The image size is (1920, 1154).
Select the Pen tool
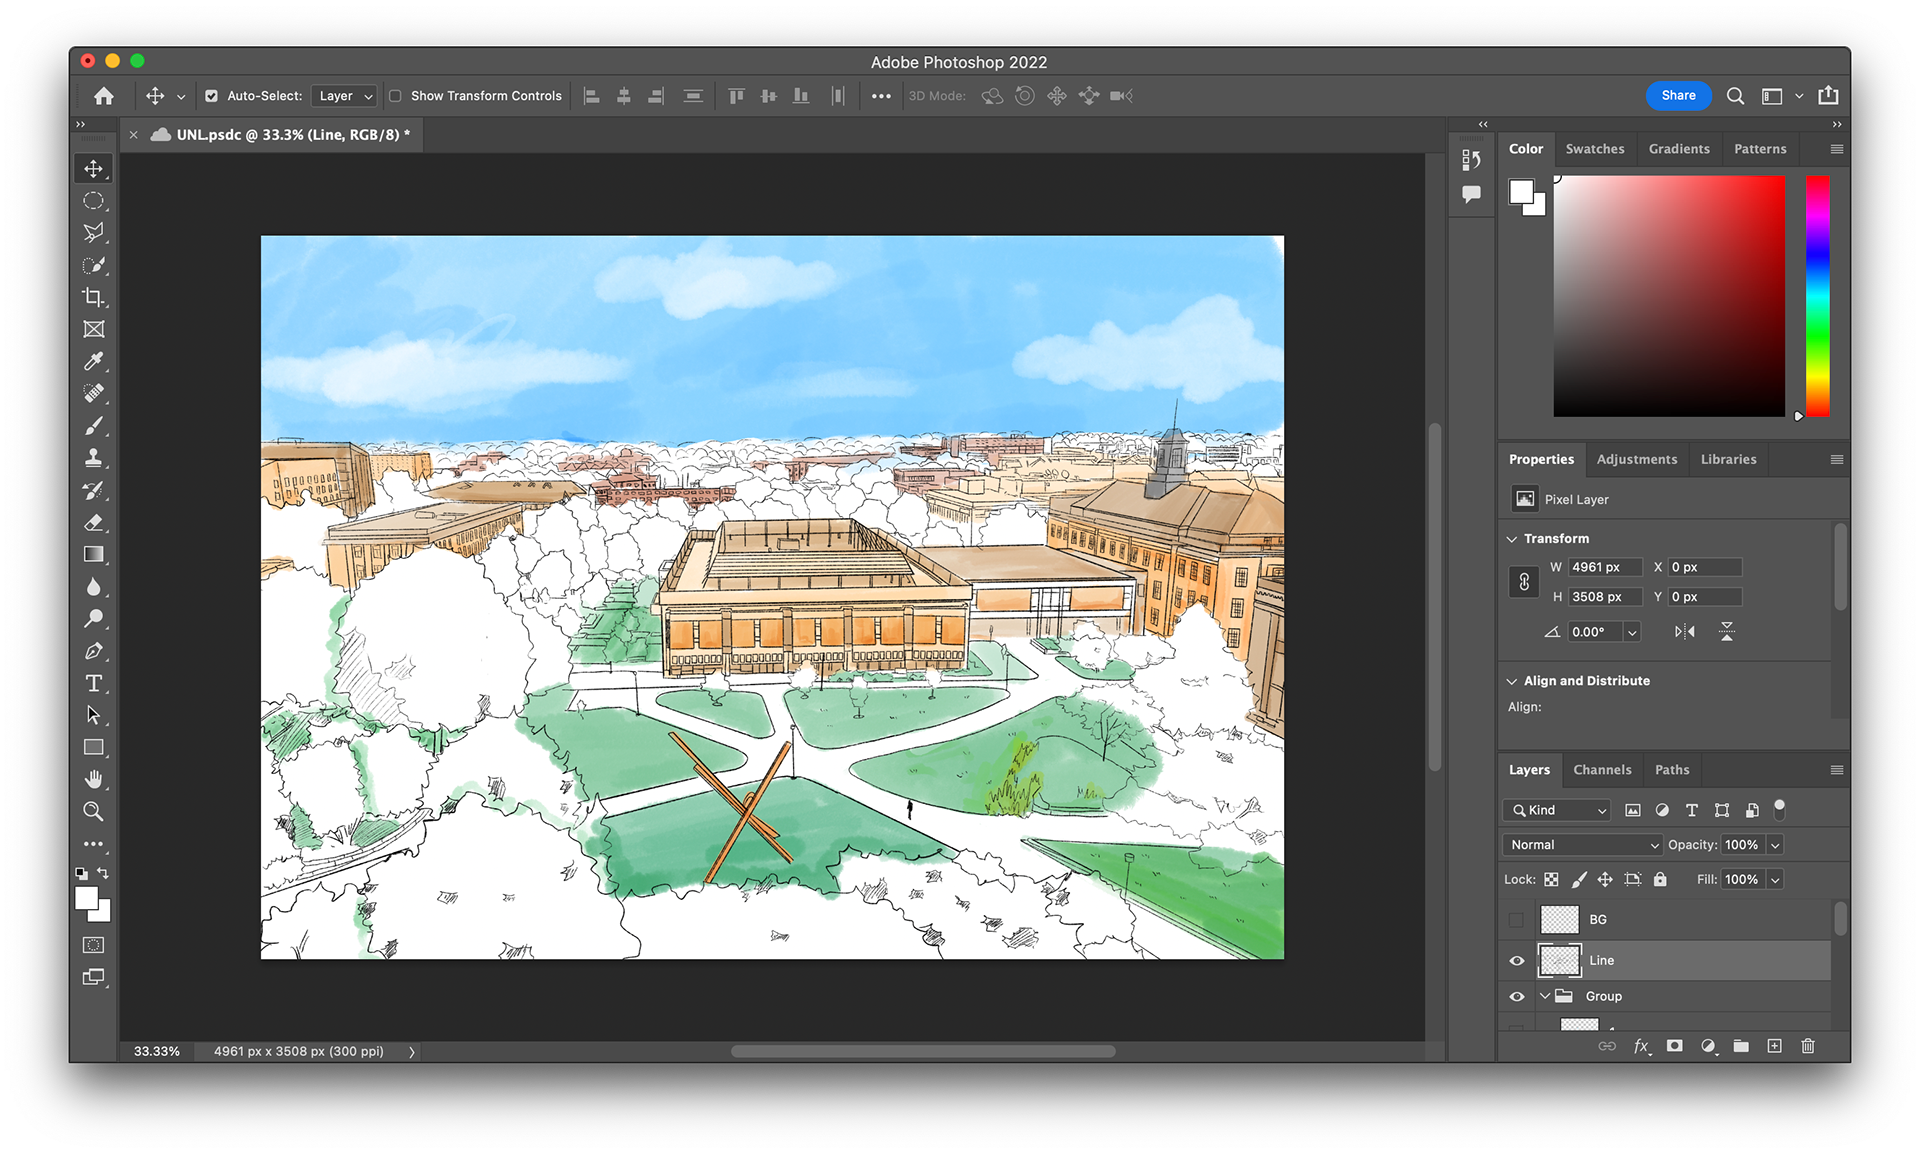point(94,651)
